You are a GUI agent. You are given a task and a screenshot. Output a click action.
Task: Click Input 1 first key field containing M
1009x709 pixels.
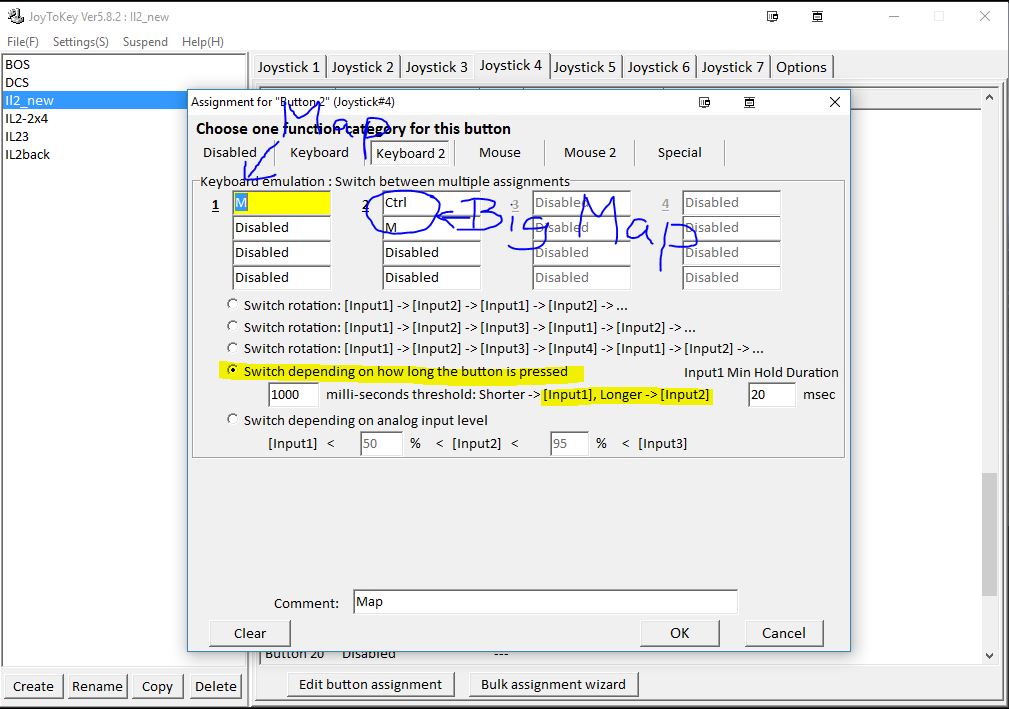coord(282,203)
